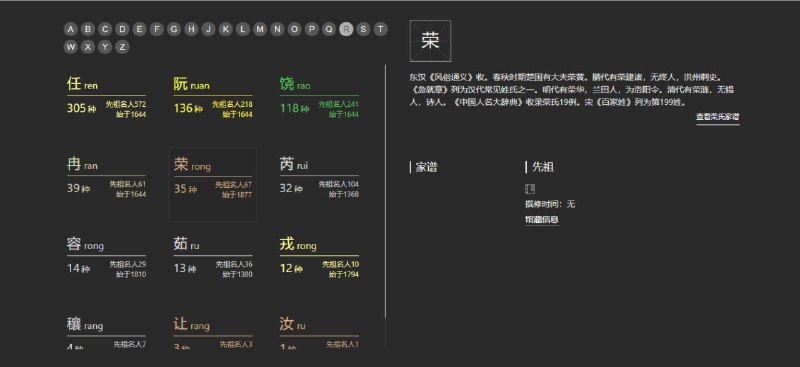Click the 先祖 section heading

(x=543, y=167)
